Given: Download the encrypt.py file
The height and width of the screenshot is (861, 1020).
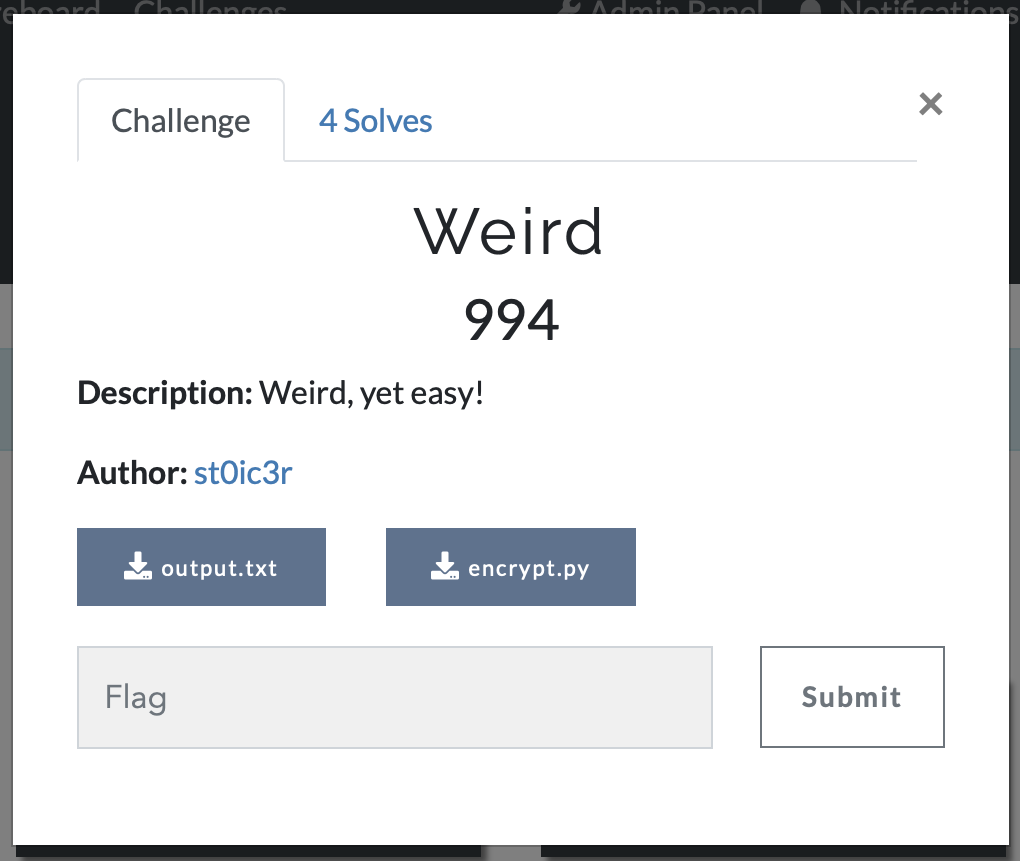Looking at the screenshot, I should point(511,567).
